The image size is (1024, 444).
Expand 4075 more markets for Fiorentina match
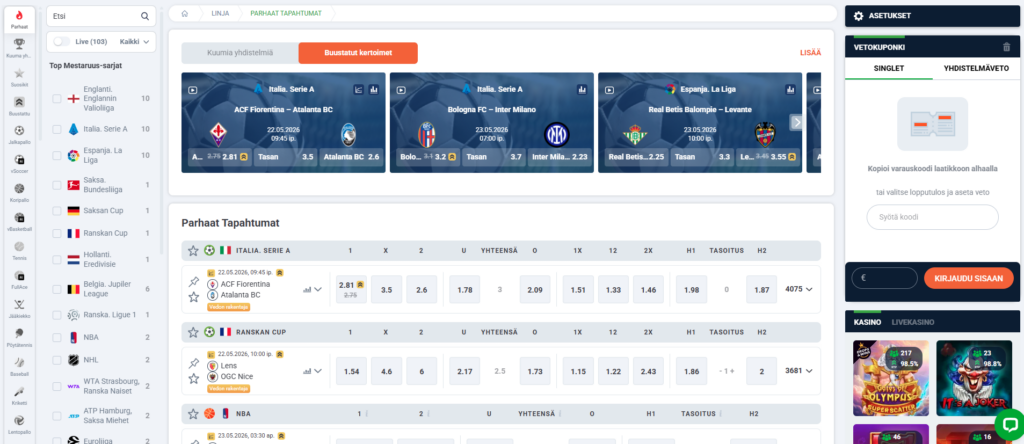799,289
